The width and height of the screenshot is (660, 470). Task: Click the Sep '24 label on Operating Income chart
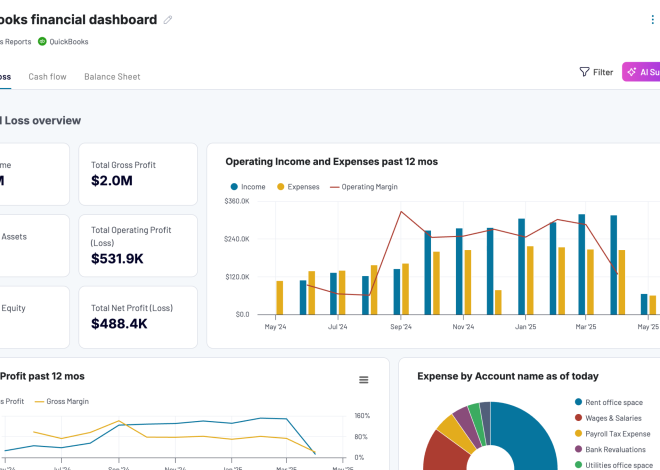point(401,327)
